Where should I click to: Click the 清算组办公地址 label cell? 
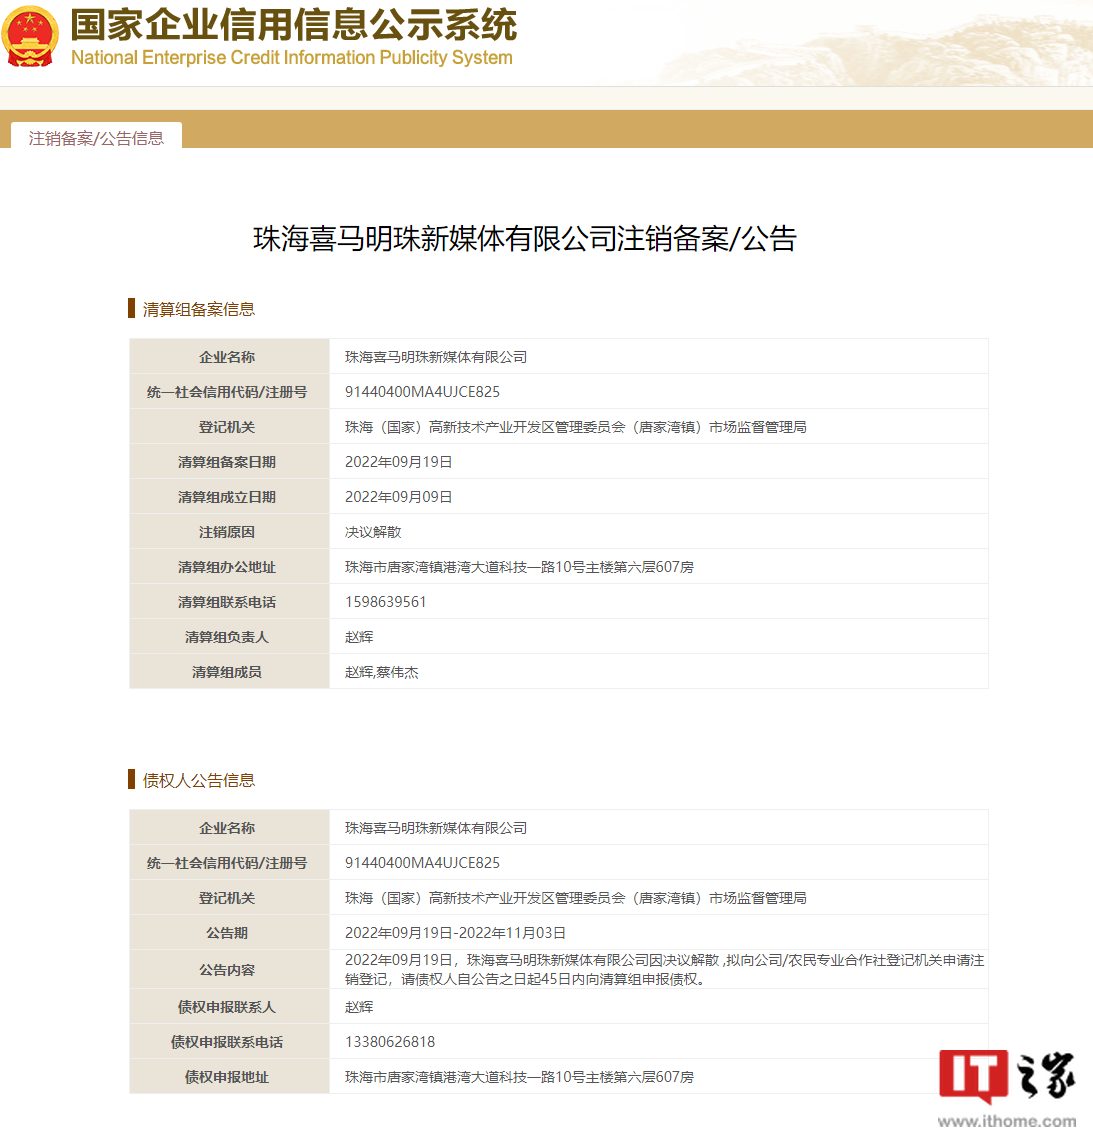(229, 566)
